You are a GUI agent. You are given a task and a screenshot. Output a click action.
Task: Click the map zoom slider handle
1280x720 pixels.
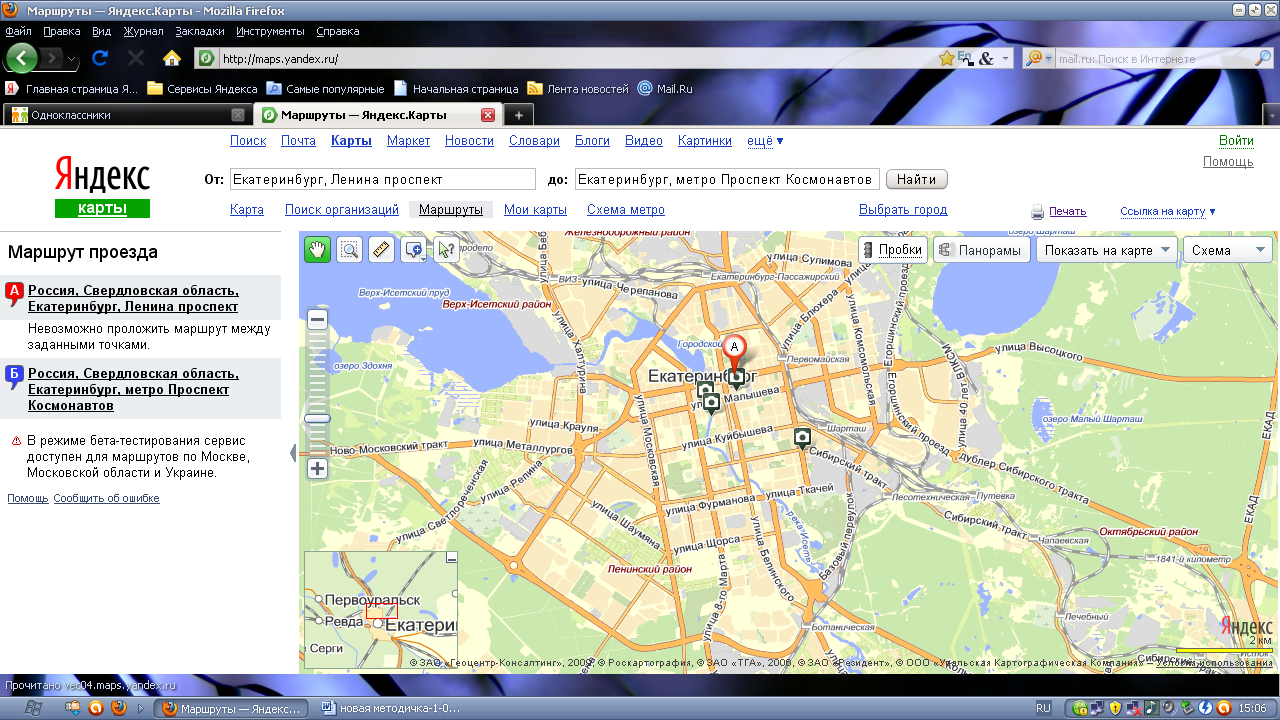point(318,418)
